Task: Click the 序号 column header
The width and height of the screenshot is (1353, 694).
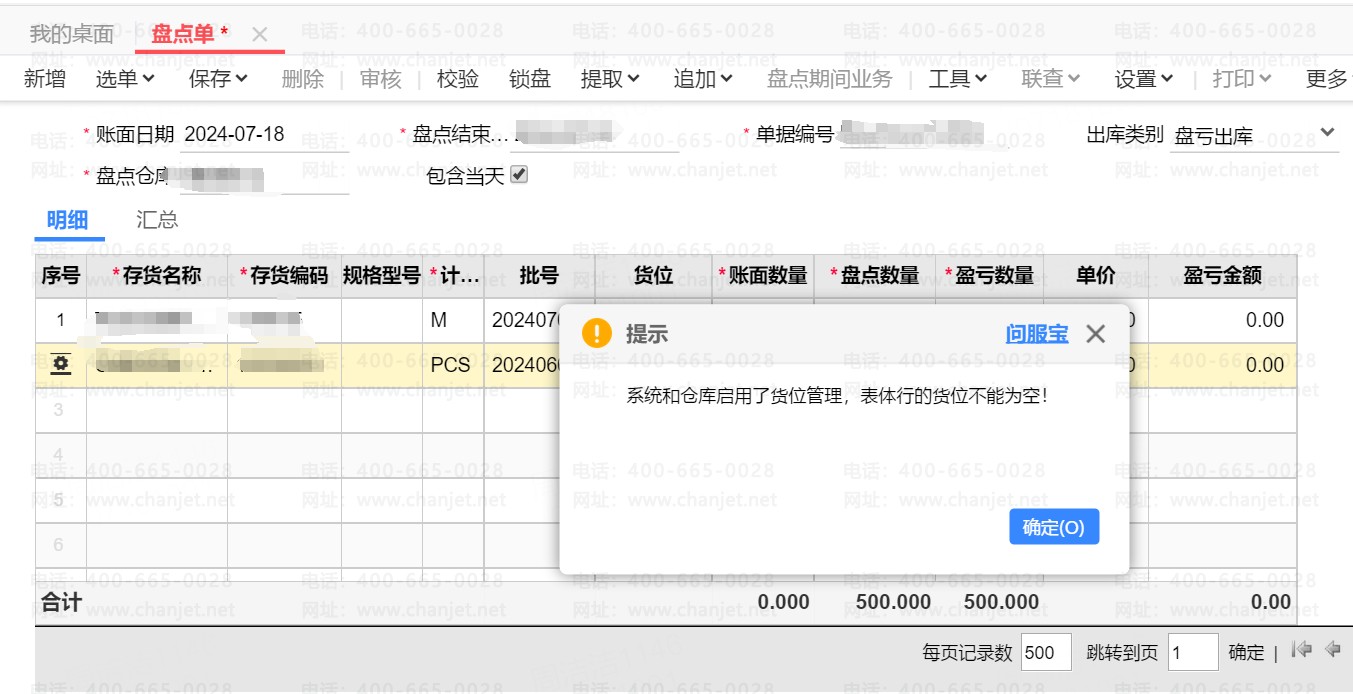Action: click(61, 275)
